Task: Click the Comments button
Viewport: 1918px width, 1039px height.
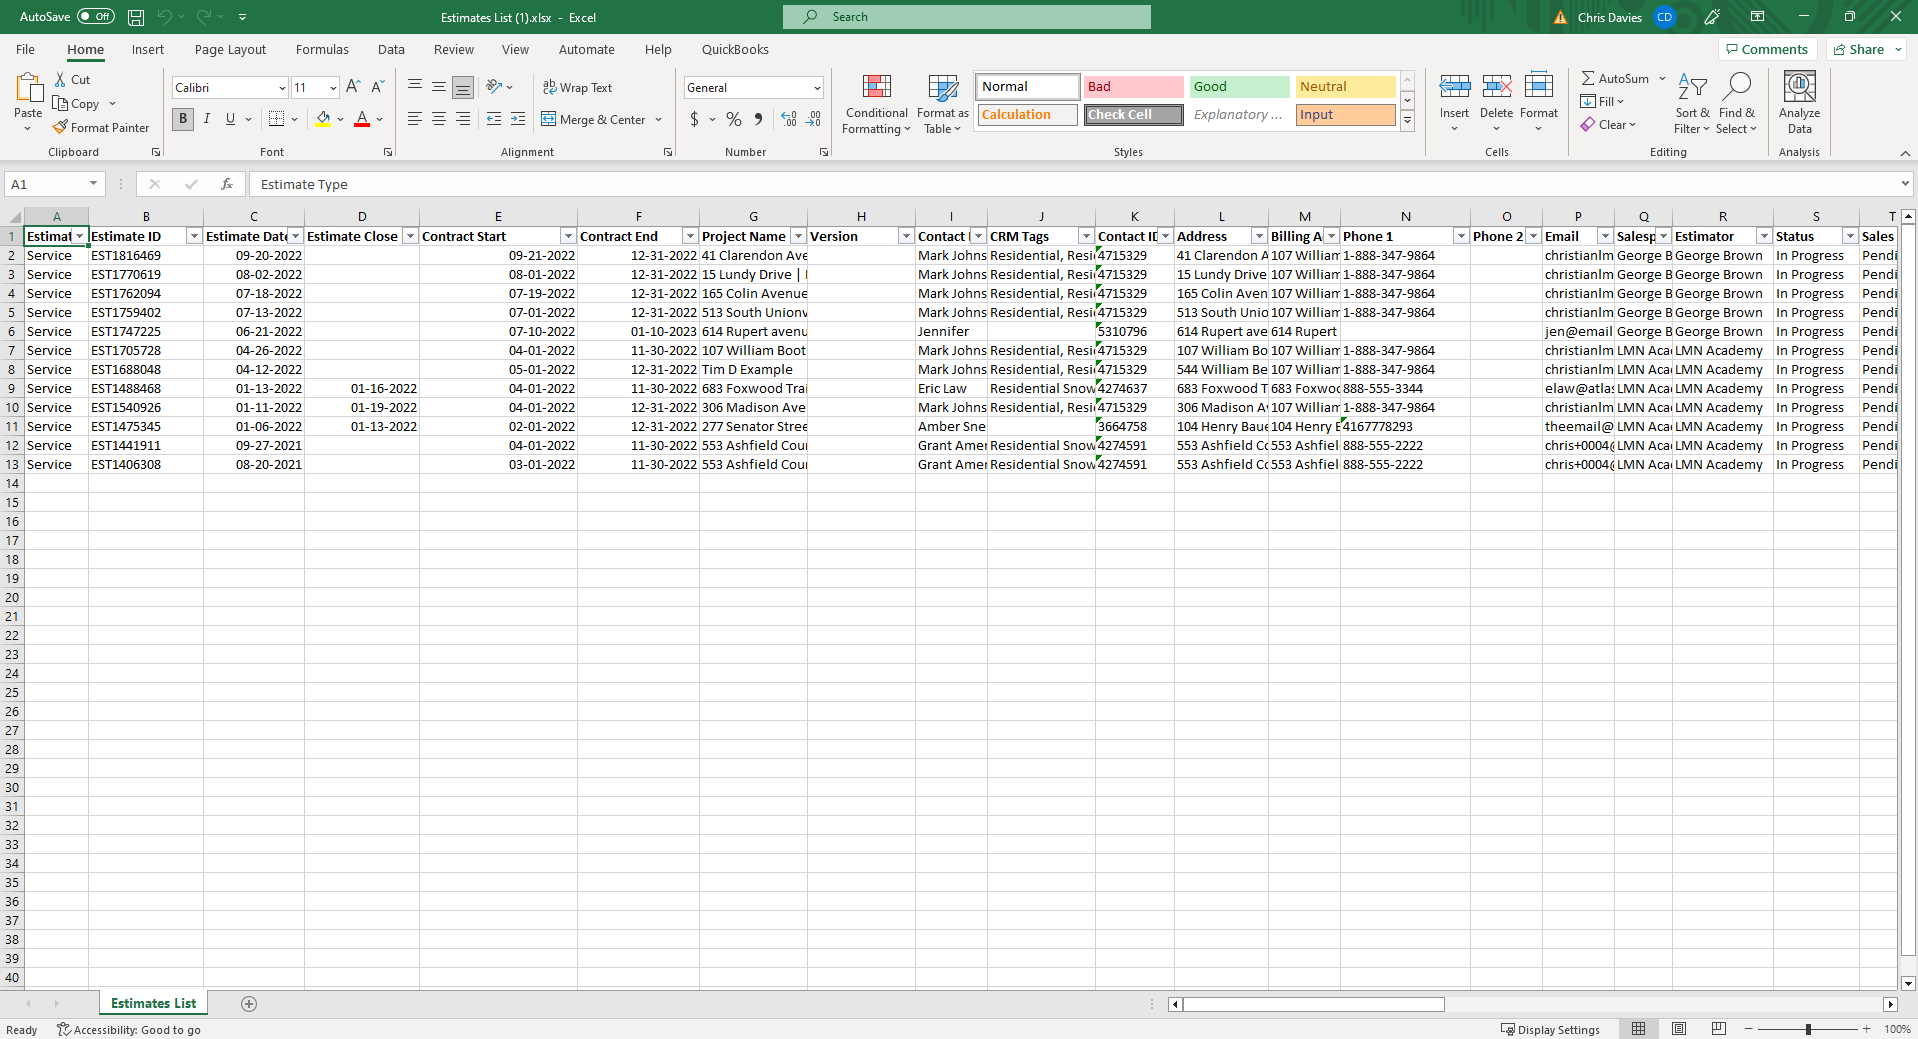Action: pyautogui.click(x=1766, y=50)
